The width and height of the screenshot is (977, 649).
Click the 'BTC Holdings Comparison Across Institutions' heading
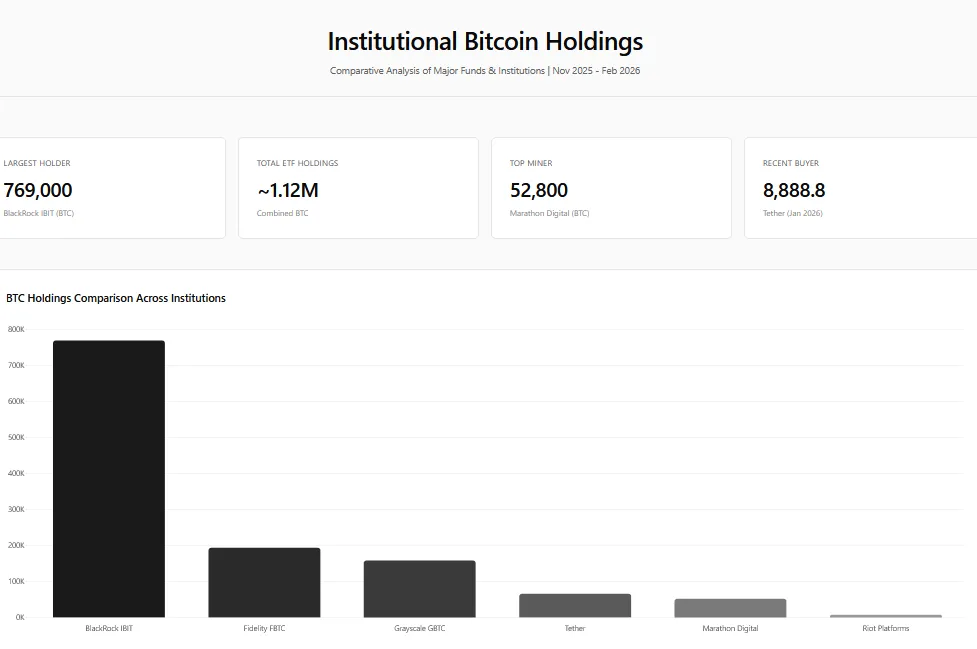tap(116, 298)
